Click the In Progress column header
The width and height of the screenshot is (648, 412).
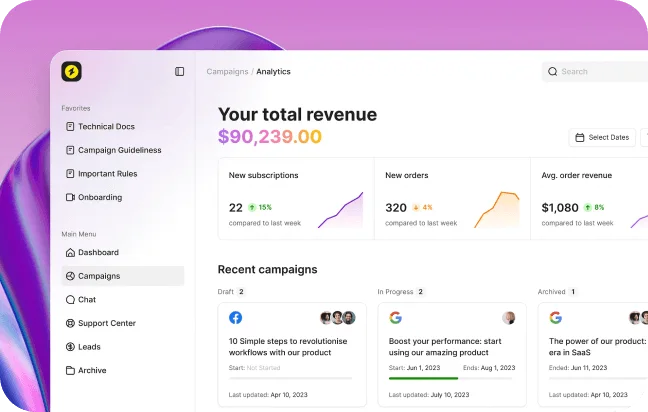(395, 292)
